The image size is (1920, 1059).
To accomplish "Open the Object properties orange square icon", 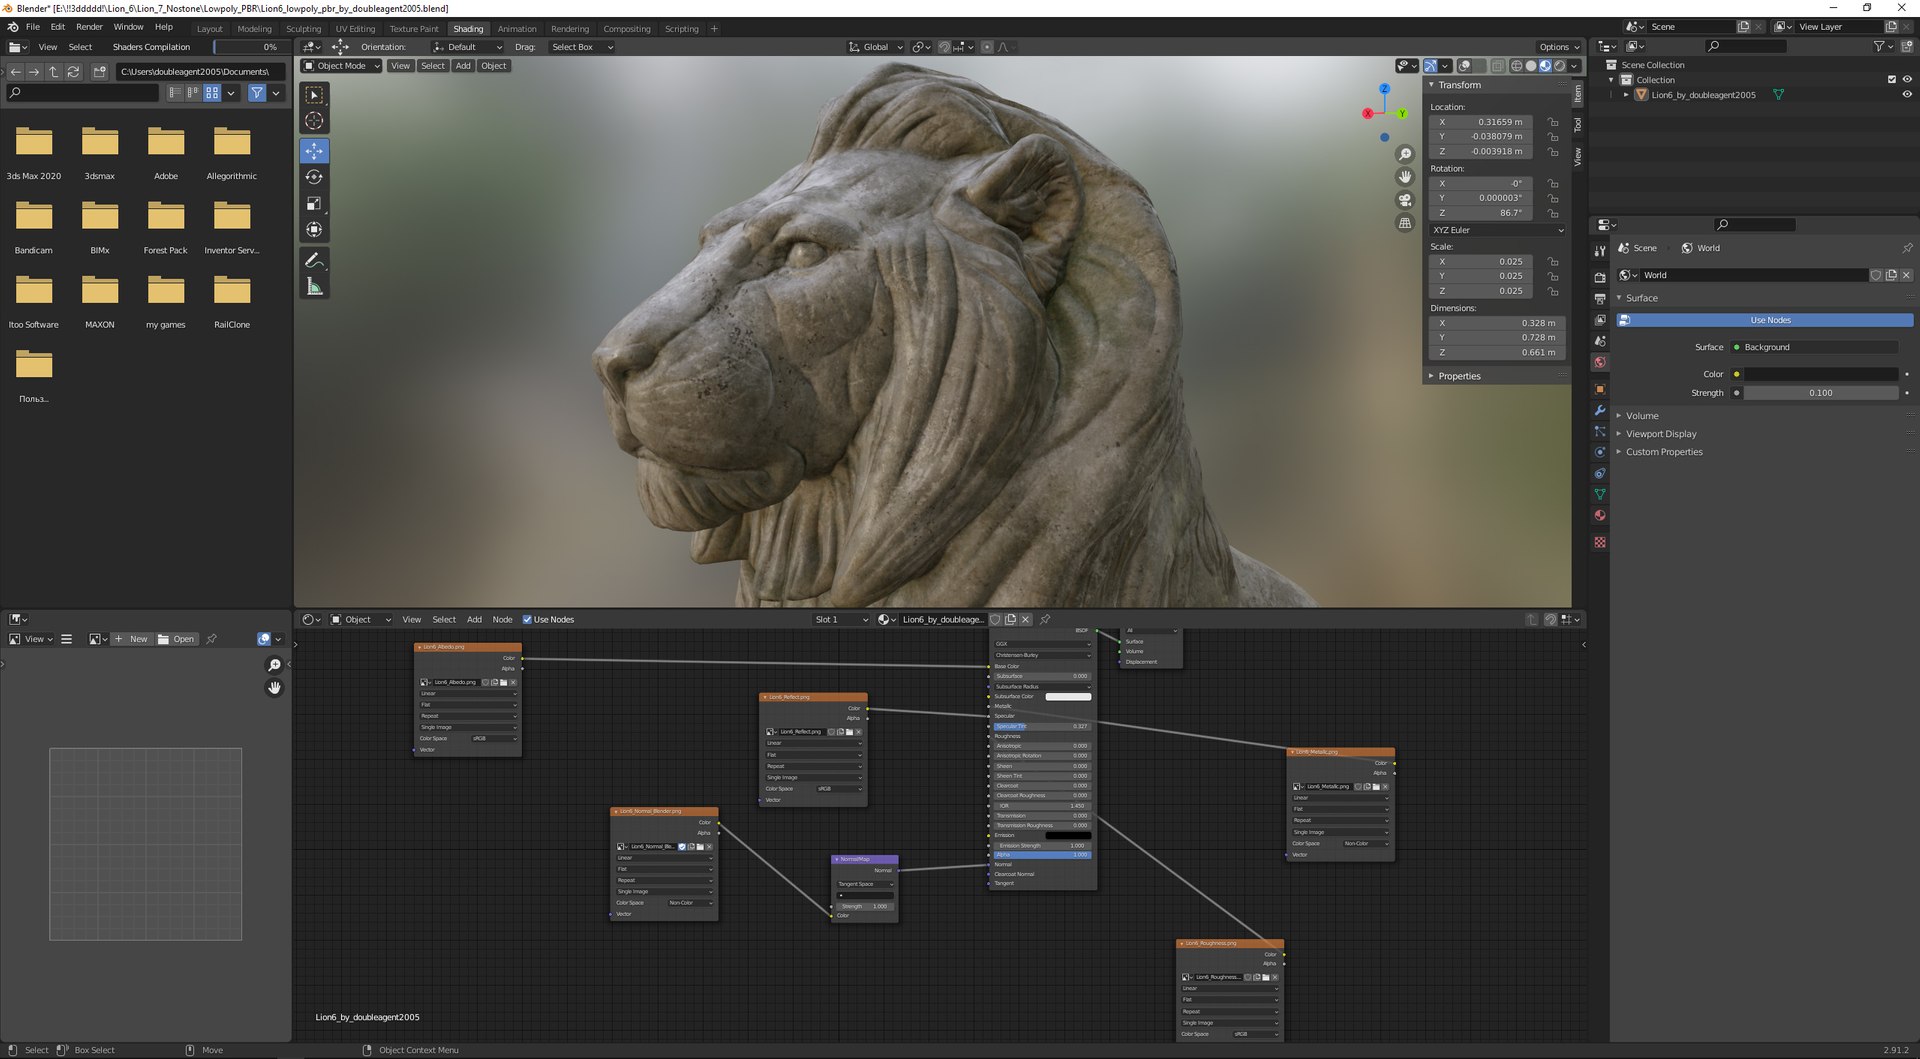I will (x=1600, y=389).
